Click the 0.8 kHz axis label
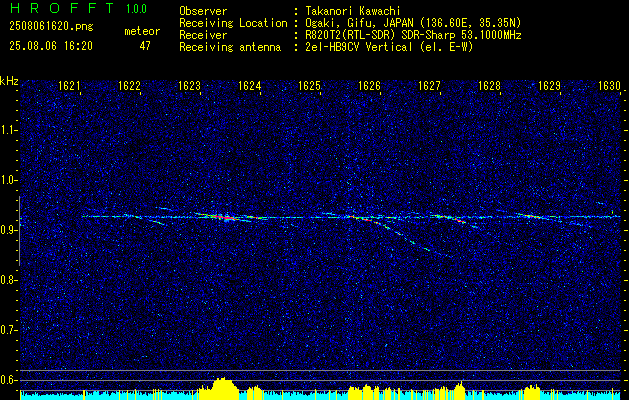This screenshot has height=400, width=629. (x=9, y=280)
